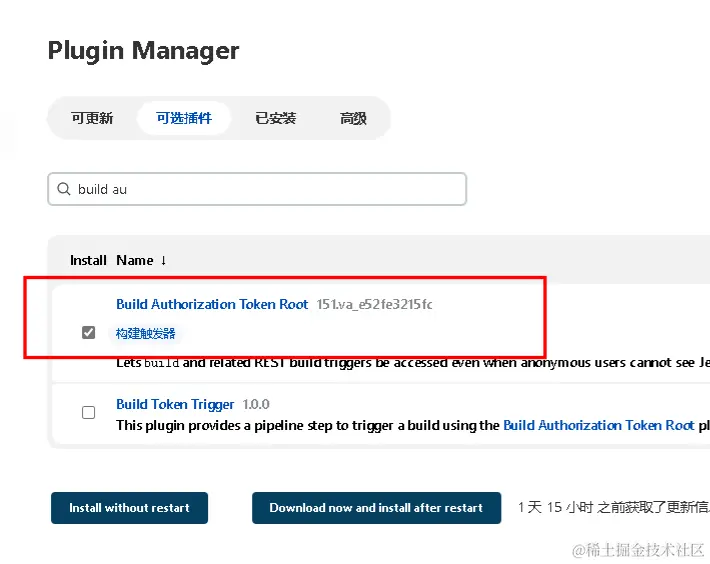Screen dimensions: 710x564
Task: Click the 1 天 15 小时 update info text
Action: [614, 507]
